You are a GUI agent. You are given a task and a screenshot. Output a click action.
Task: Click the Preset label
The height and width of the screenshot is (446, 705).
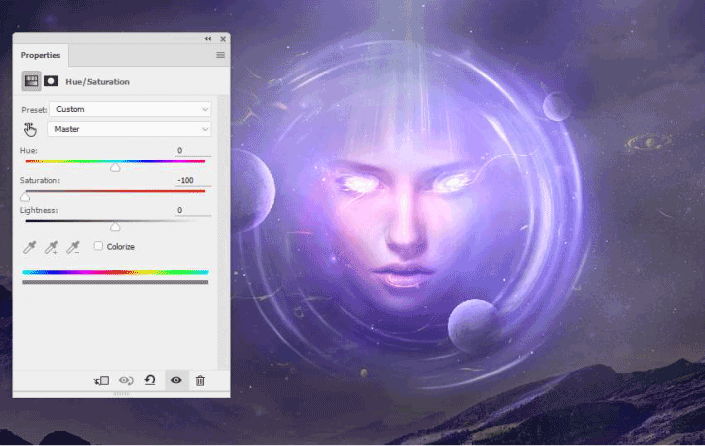tap(34, 110)
